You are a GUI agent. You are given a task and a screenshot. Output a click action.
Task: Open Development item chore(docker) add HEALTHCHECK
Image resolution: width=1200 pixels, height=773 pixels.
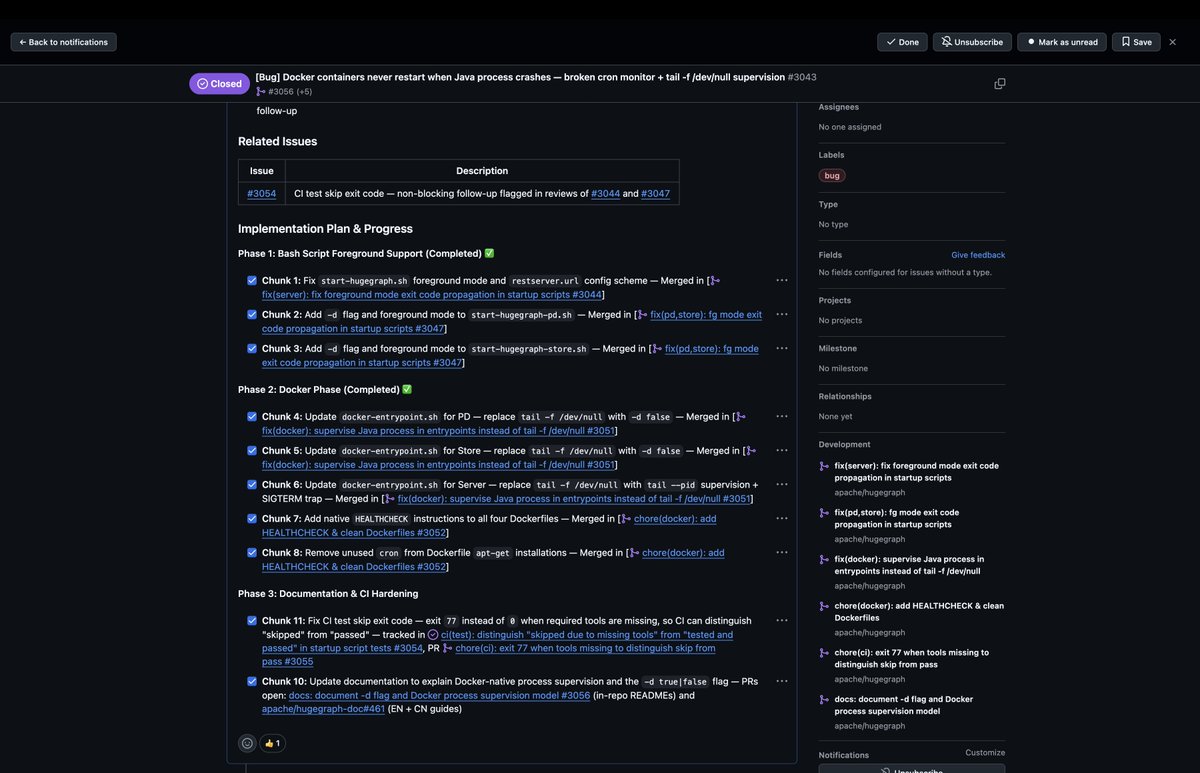(919, 612)
